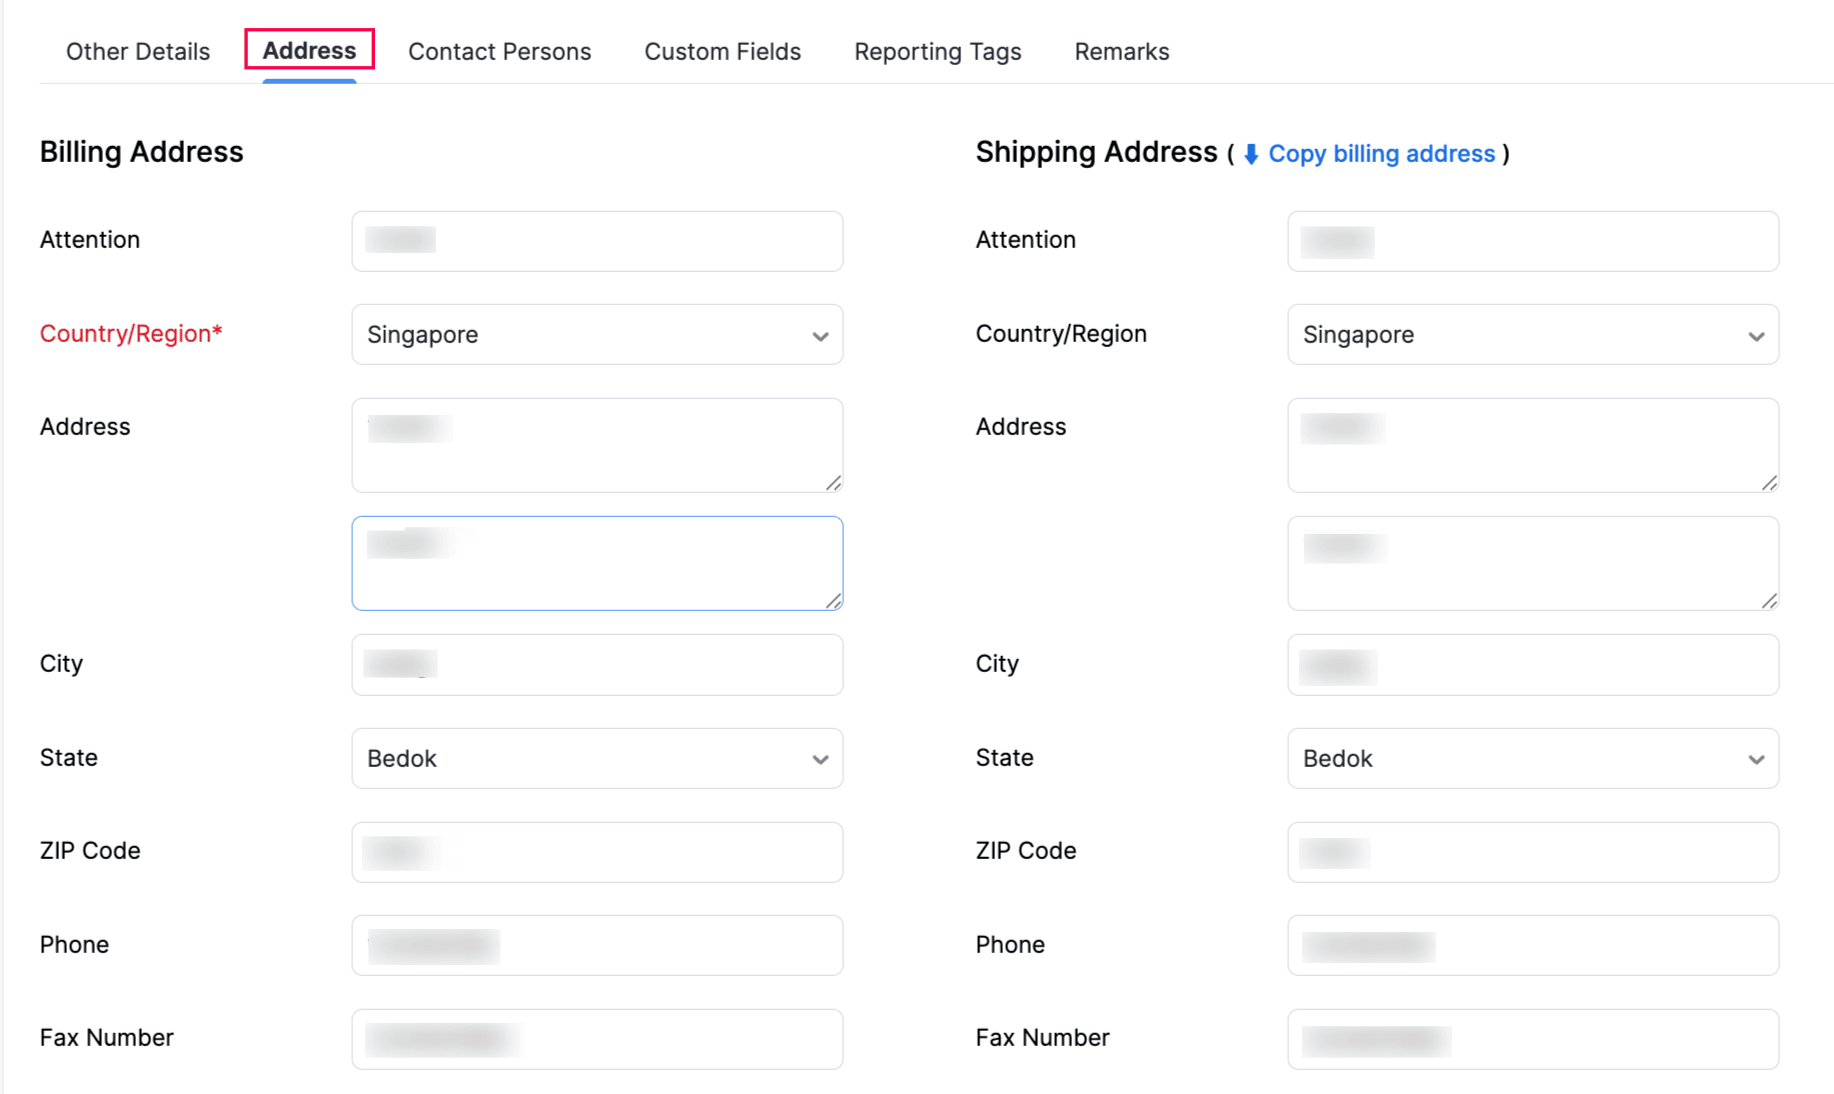Open the Other Details tab
Viewport: 1834px width, 1094px height.
click(138, 51)
